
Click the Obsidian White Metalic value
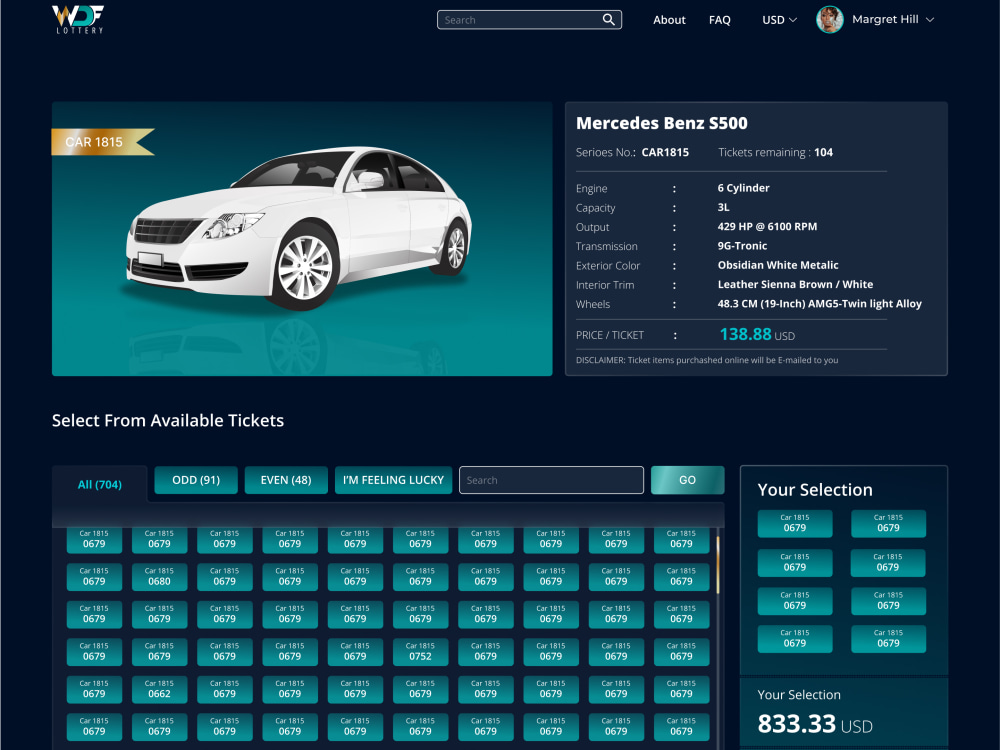[778, 265]
